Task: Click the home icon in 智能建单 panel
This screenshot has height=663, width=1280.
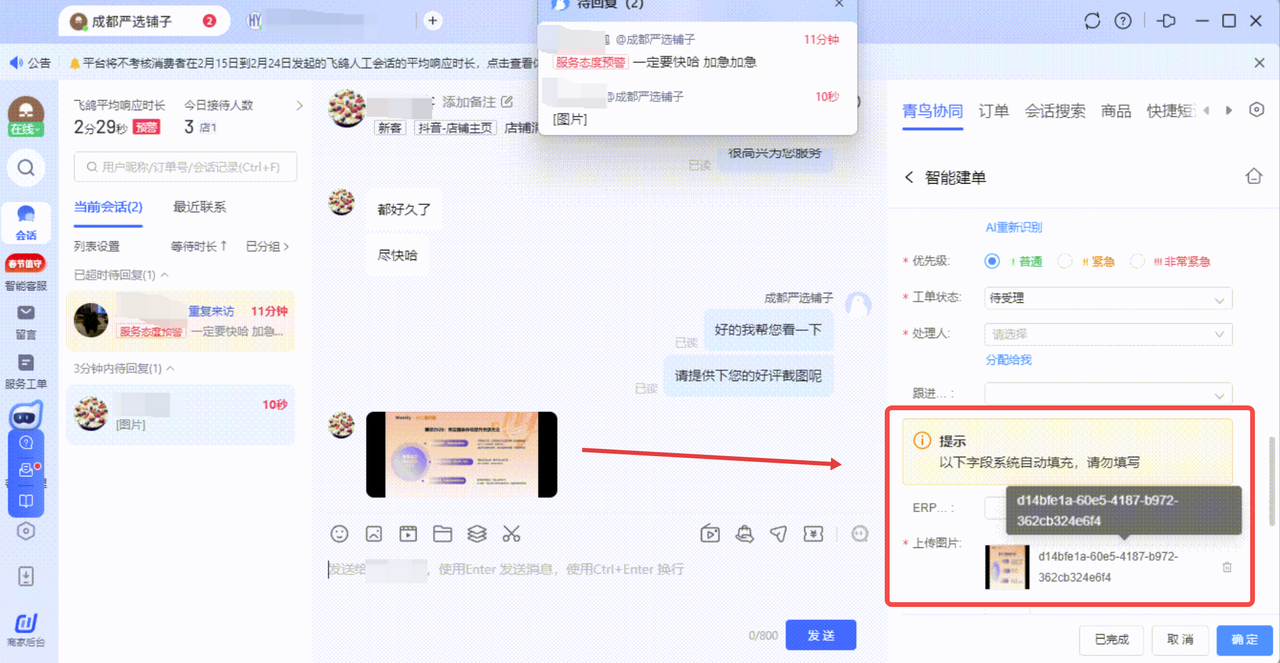Action: (x=1253, y=176)
